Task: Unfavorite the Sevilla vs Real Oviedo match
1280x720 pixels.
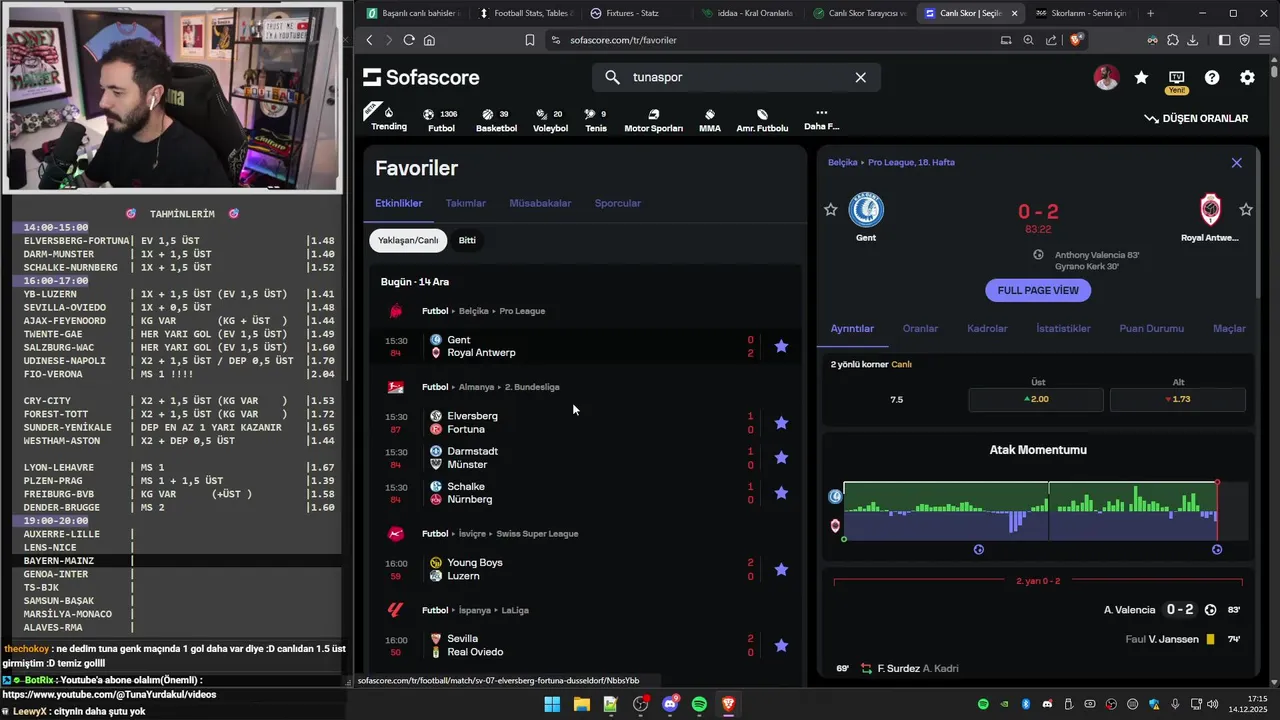Action: click(781, 645)
